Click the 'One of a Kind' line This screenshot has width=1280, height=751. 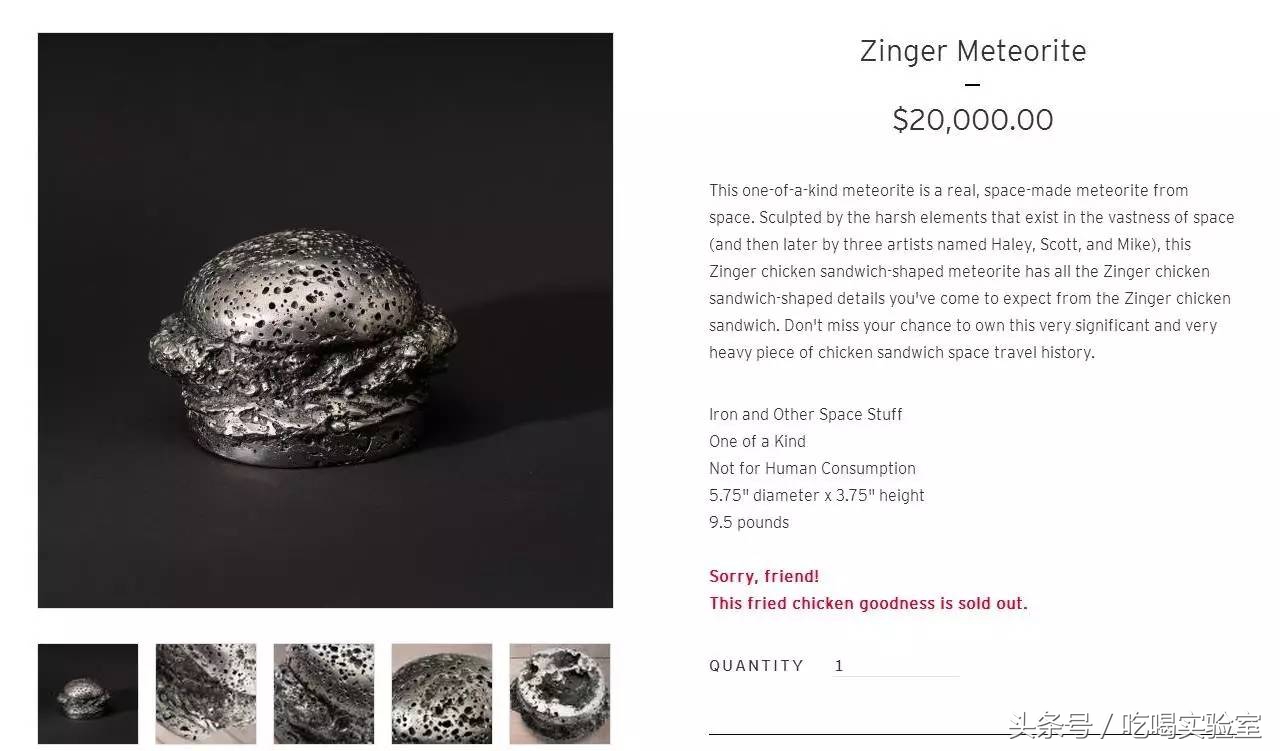(x=757, y=441)
